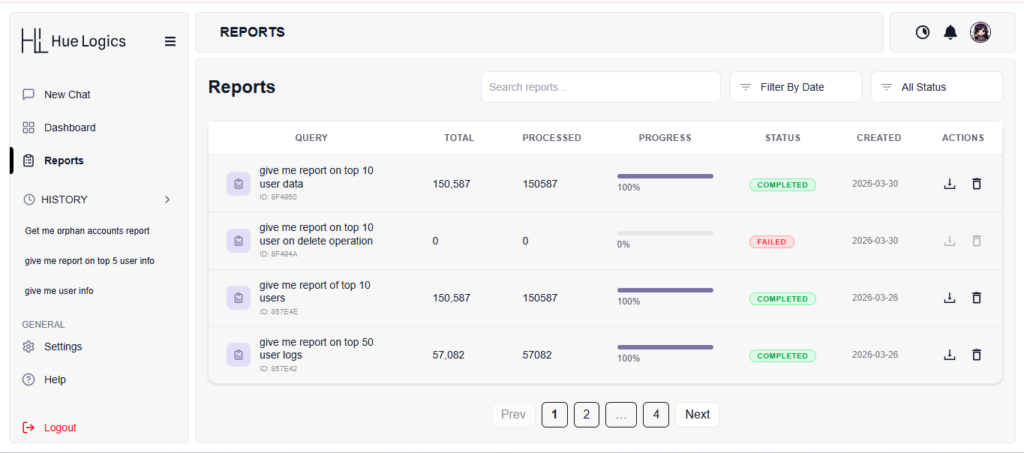Viewport: 1024px width, 453px height.
Task: Click the Search reports input field
Action: coord(600,87)
